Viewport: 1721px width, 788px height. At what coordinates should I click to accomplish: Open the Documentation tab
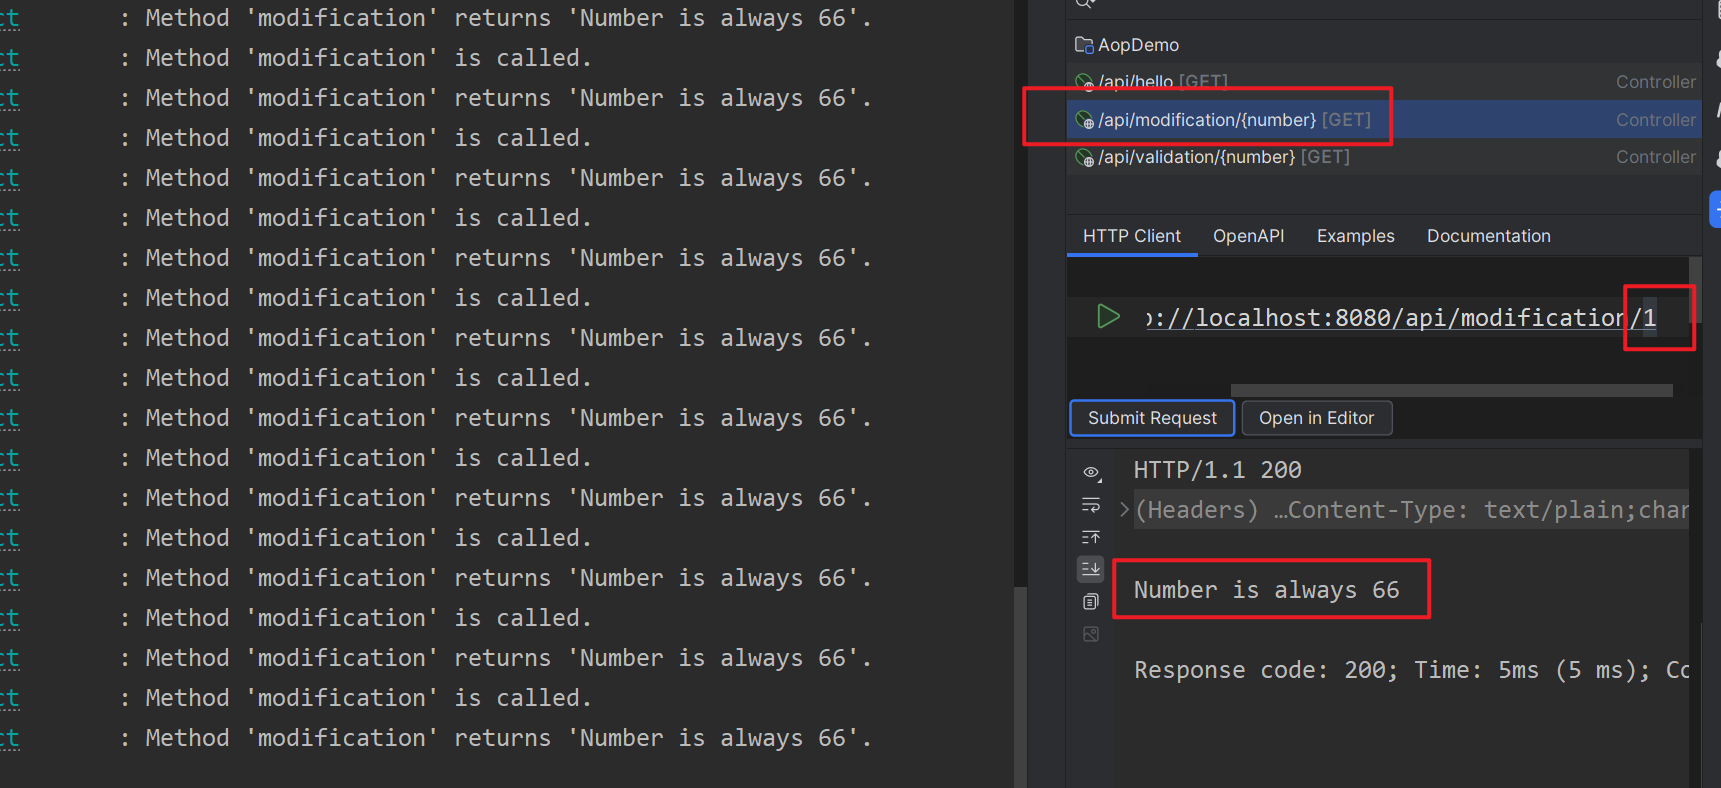[x=1488, y=236]
